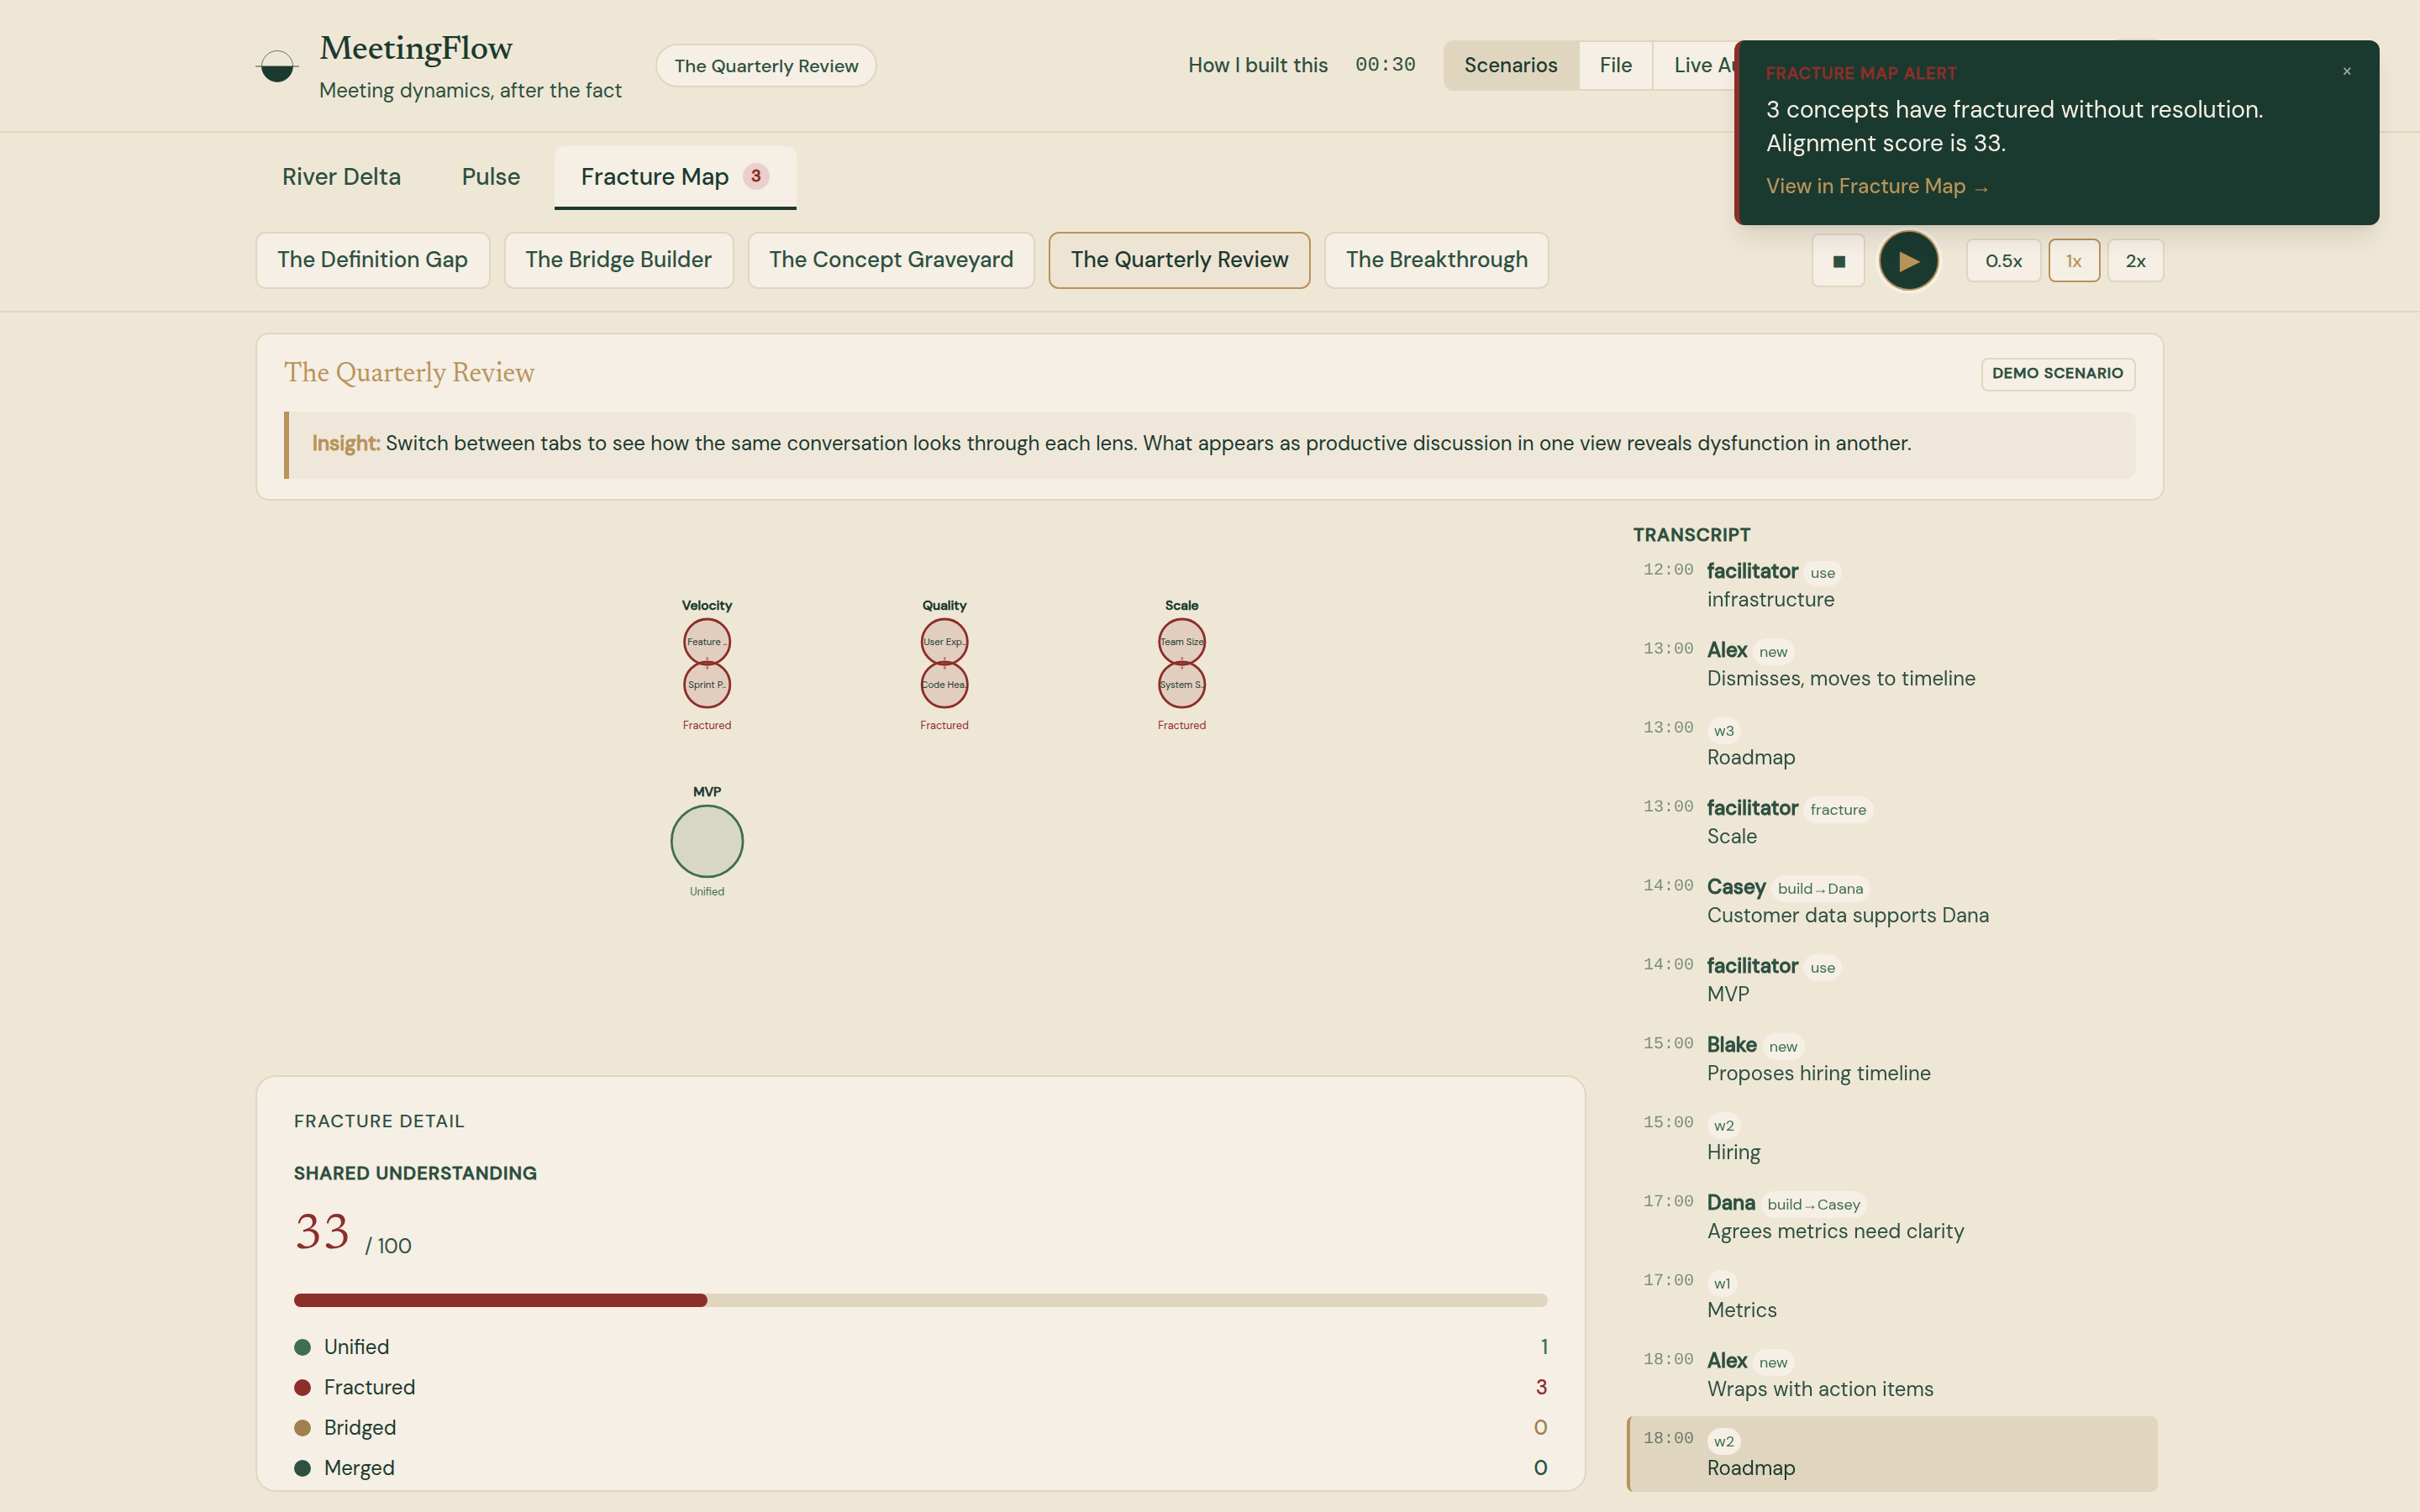This screenshot has height=1512, width=2420.
Task: Select the 15:00 Blake hiring timeline entry
Action: click(x=1892, y=1059)
